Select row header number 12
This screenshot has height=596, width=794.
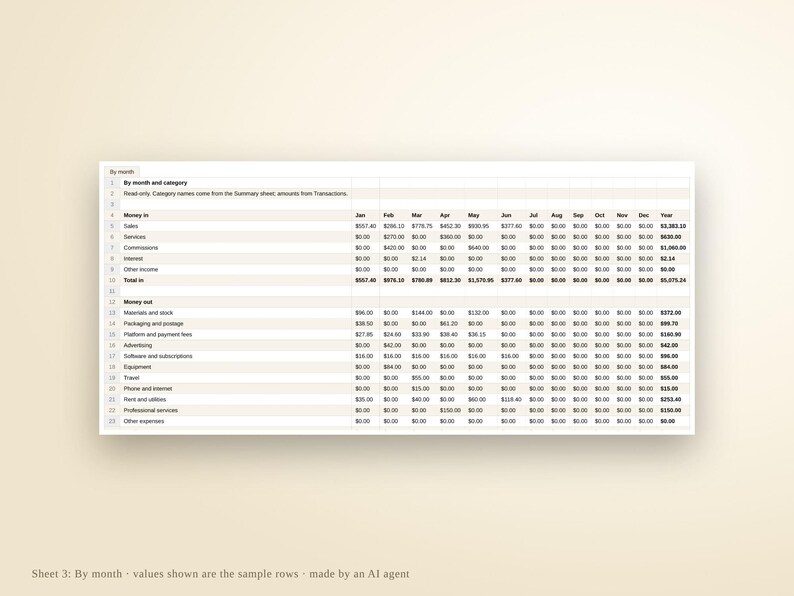point(112,302)
